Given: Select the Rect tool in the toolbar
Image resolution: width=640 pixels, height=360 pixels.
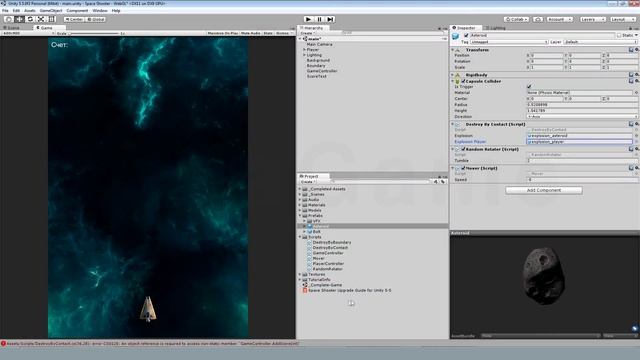Looking at the screenshot, I should tap(52, 19).
